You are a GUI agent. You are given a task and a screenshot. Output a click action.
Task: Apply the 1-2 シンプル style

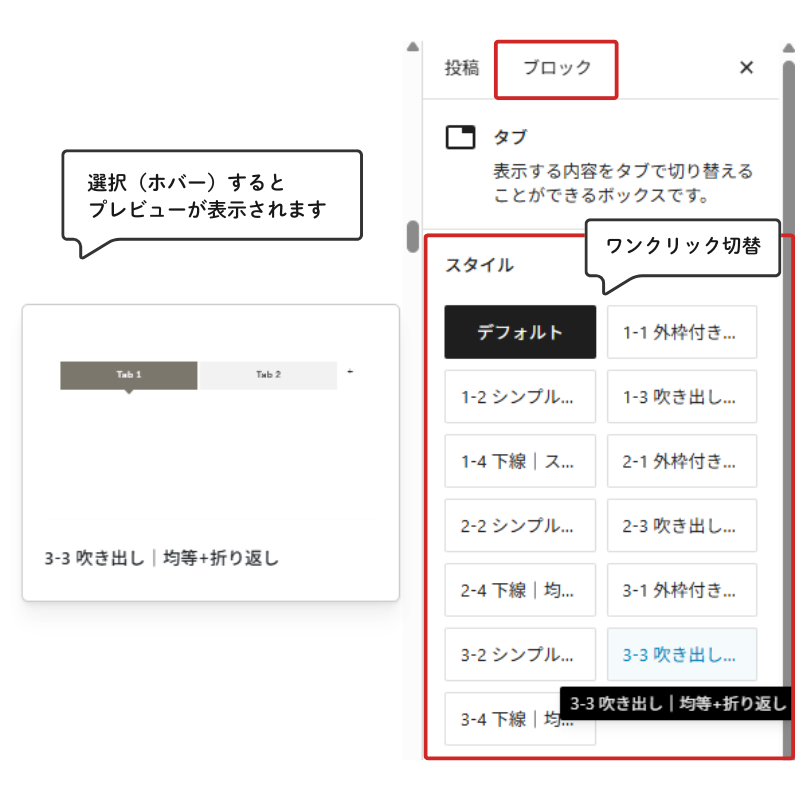(520, 396)
